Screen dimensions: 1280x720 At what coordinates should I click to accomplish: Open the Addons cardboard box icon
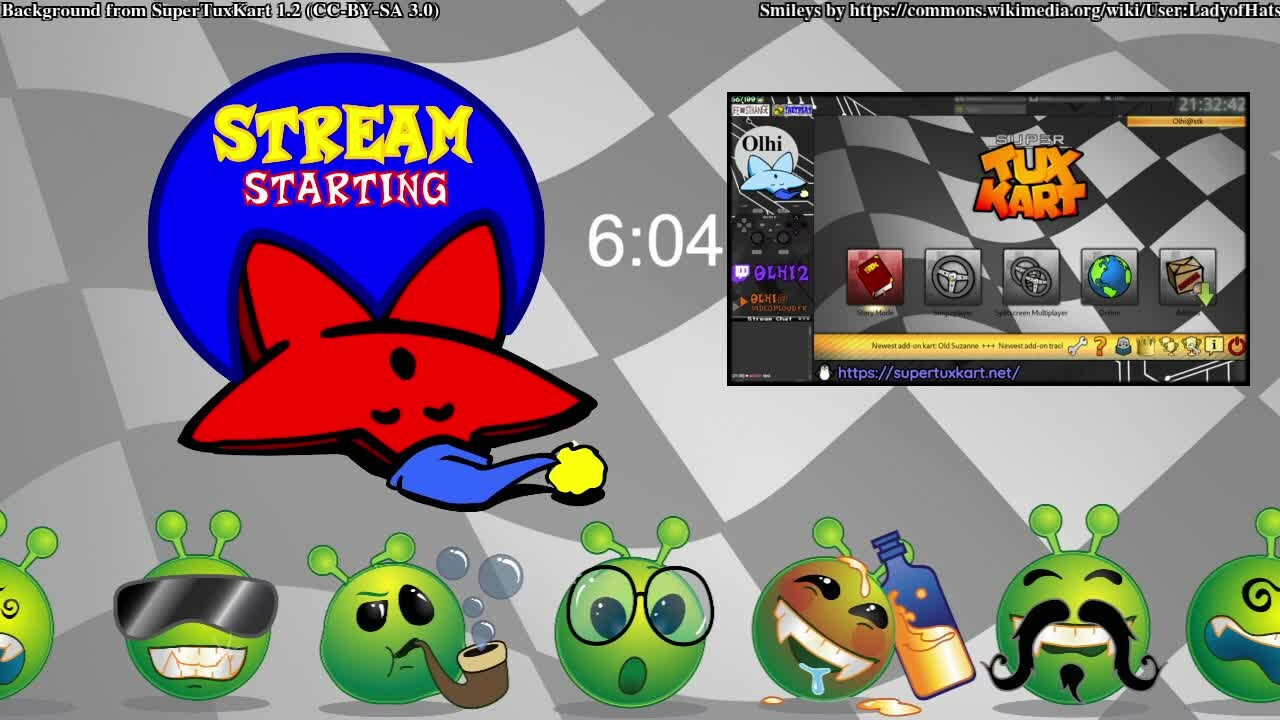click(x=1188, y=277)
